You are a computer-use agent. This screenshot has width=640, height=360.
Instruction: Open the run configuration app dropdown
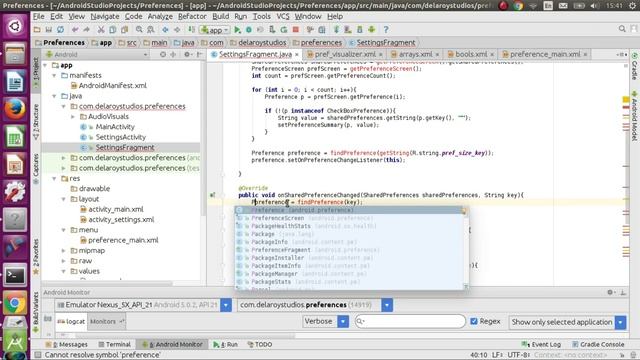[x=215, y=30]
